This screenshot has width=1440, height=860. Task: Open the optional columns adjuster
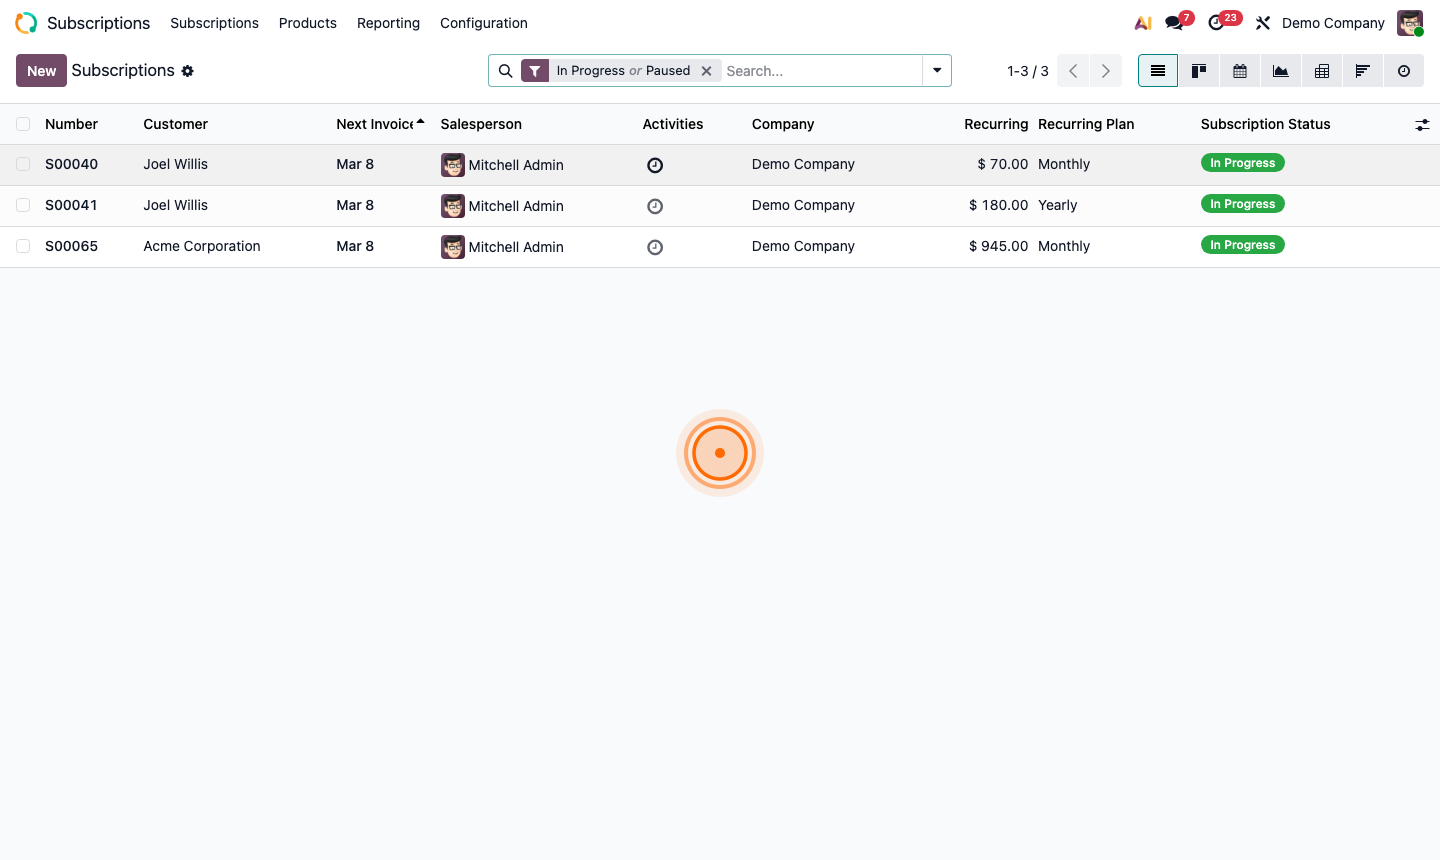pyautogui.click(x=1422, y=125)
